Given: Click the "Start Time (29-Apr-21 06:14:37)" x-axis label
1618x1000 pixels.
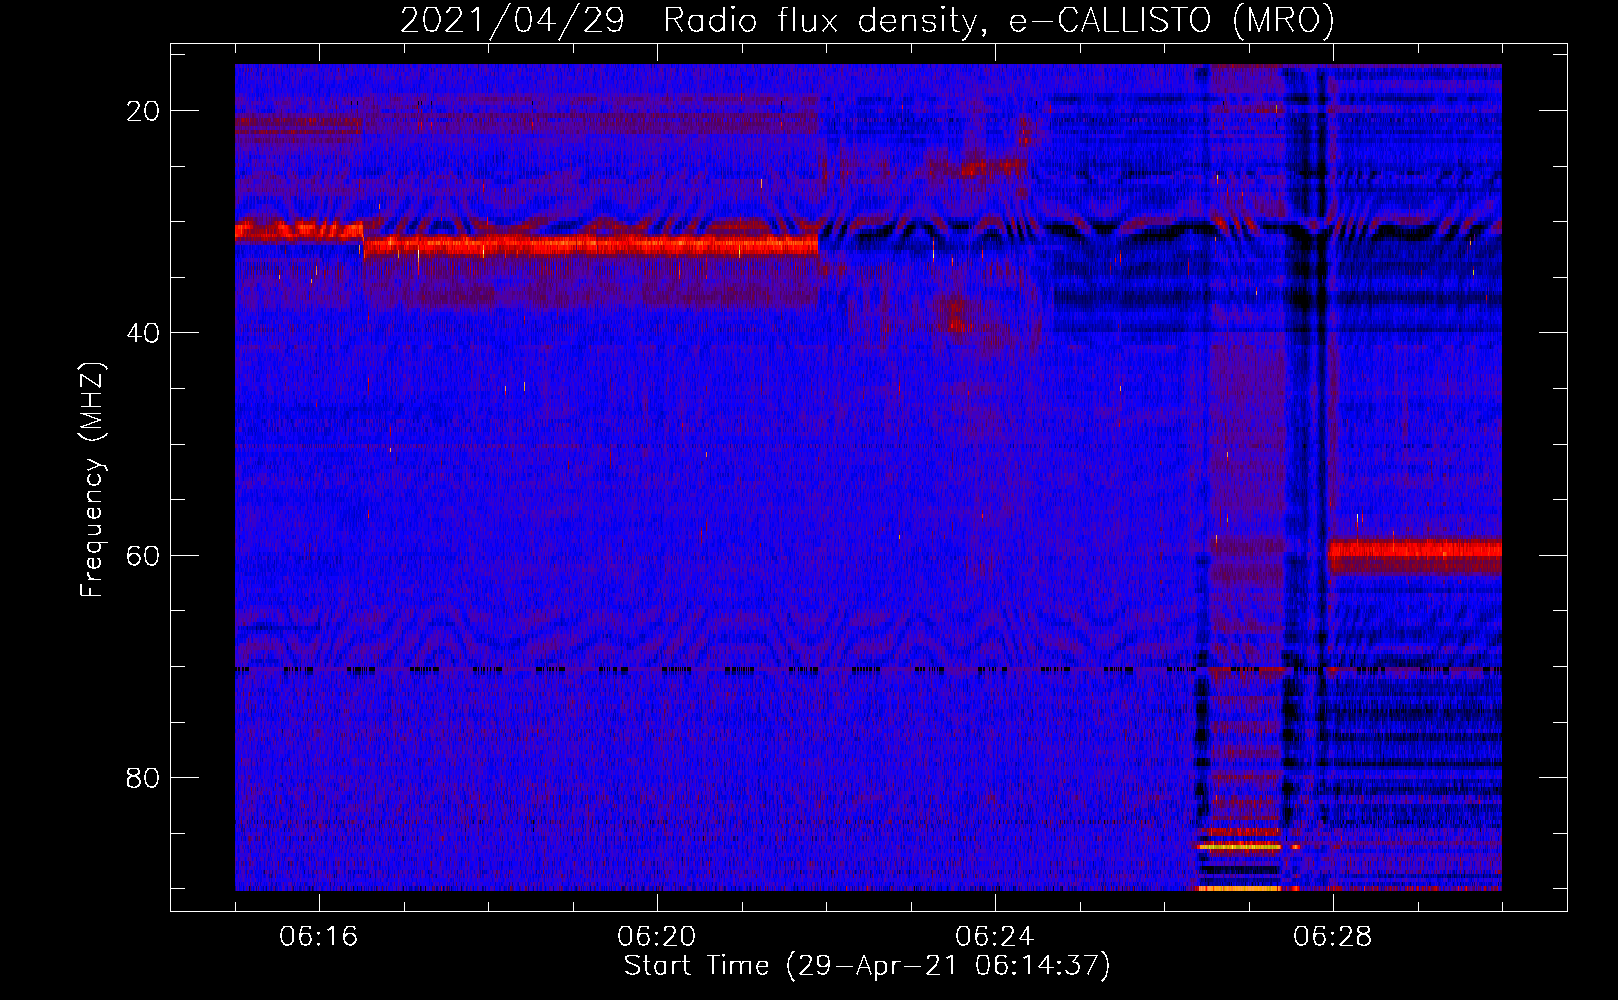Looking at the screenshot, I should [x=867, y=966].
